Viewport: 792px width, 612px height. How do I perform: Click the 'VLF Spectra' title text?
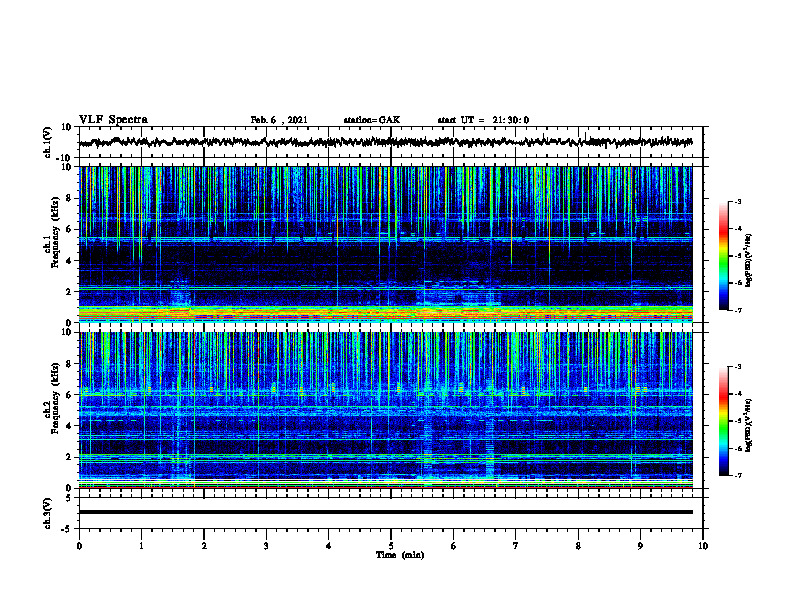pos(113,120)
